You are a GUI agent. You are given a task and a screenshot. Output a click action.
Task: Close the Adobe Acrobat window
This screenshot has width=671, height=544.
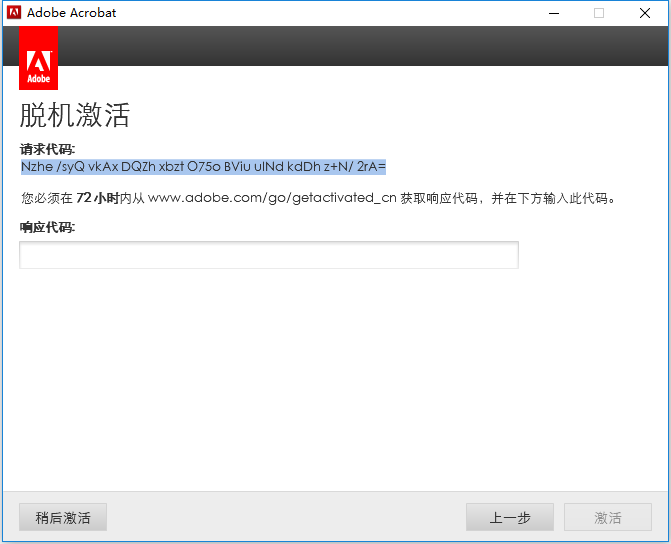coord(645,13)
